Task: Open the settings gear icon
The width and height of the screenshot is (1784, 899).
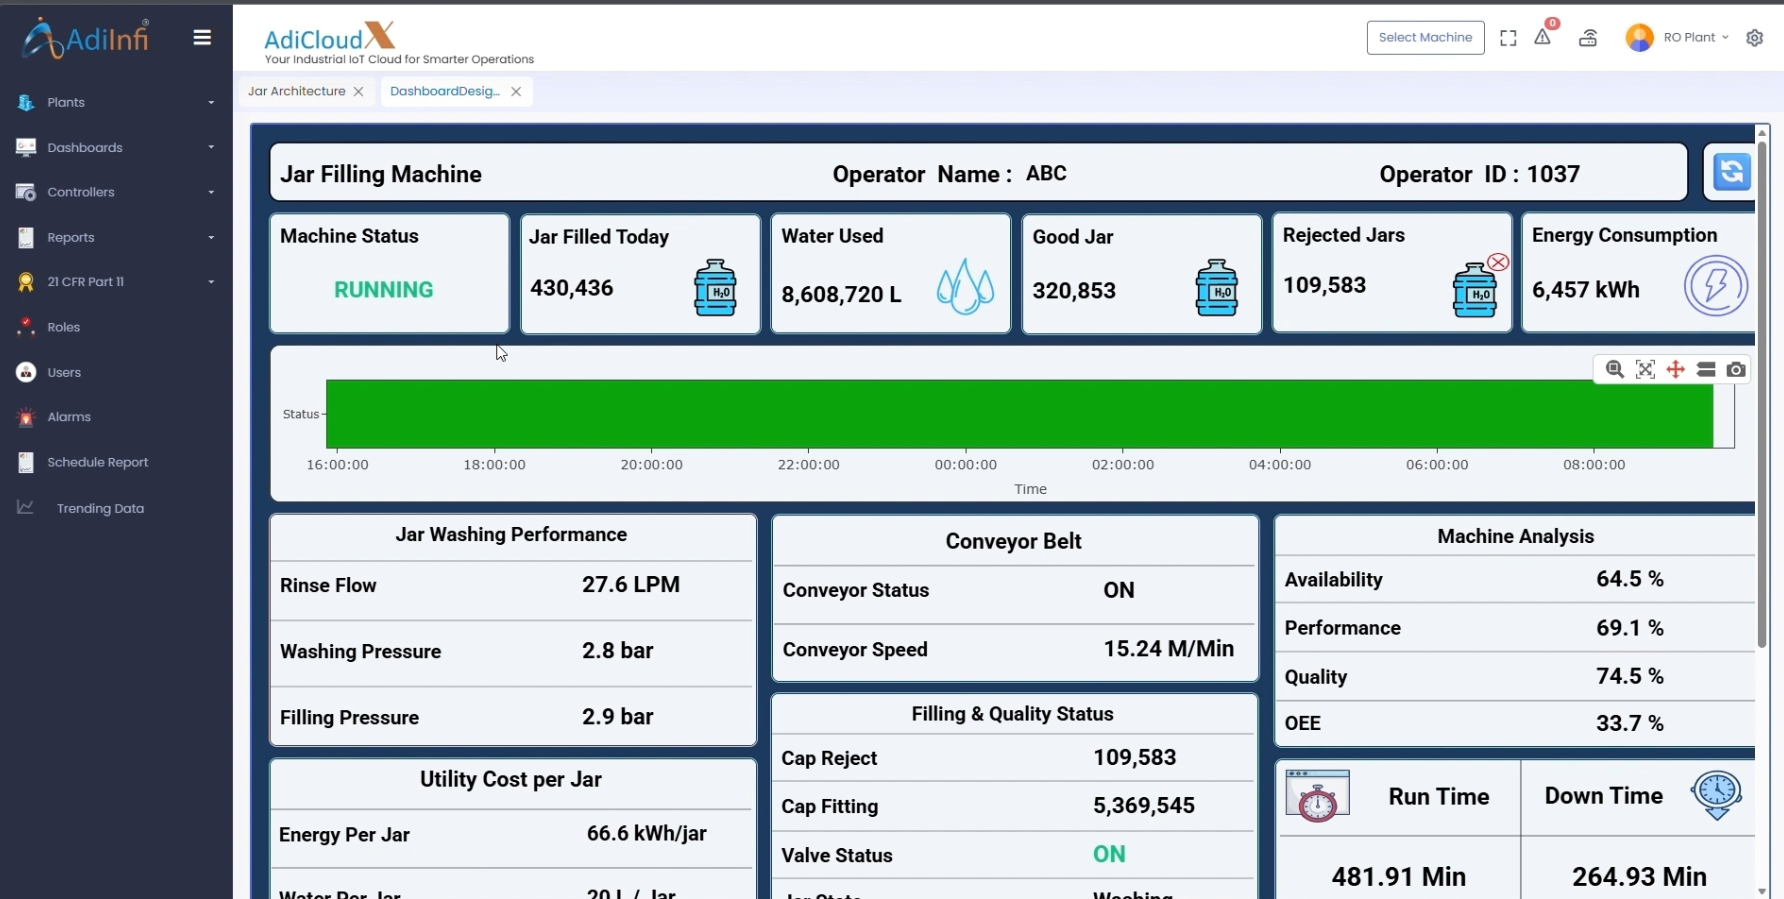Action: point(1754,38)
